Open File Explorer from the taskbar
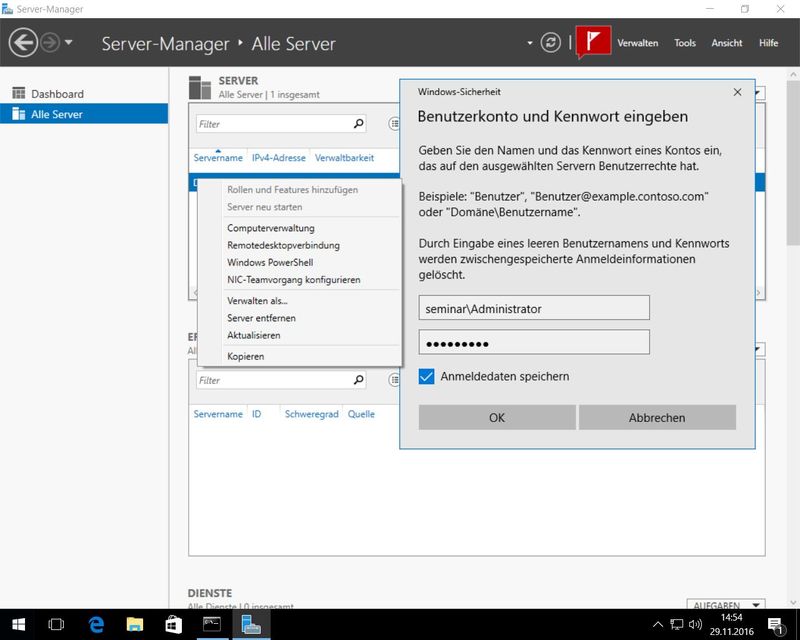Image resolution: width=800 pixels, height=640 pixels. [x=135, y=625]
